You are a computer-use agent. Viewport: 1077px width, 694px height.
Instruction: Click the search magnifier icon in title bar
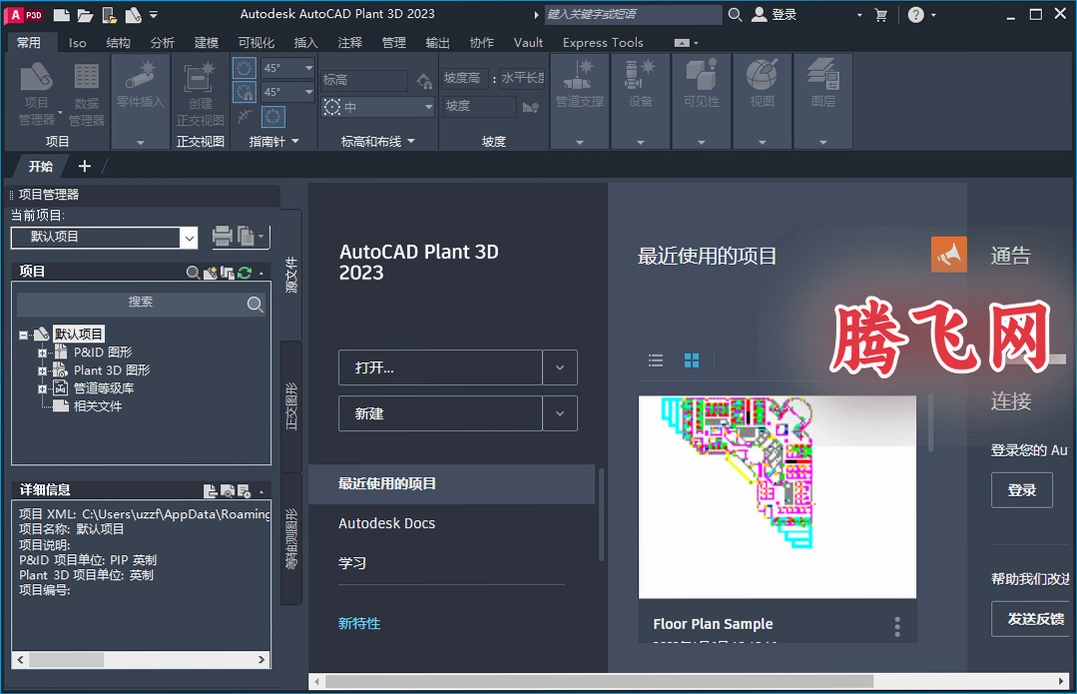pos(735,14)
